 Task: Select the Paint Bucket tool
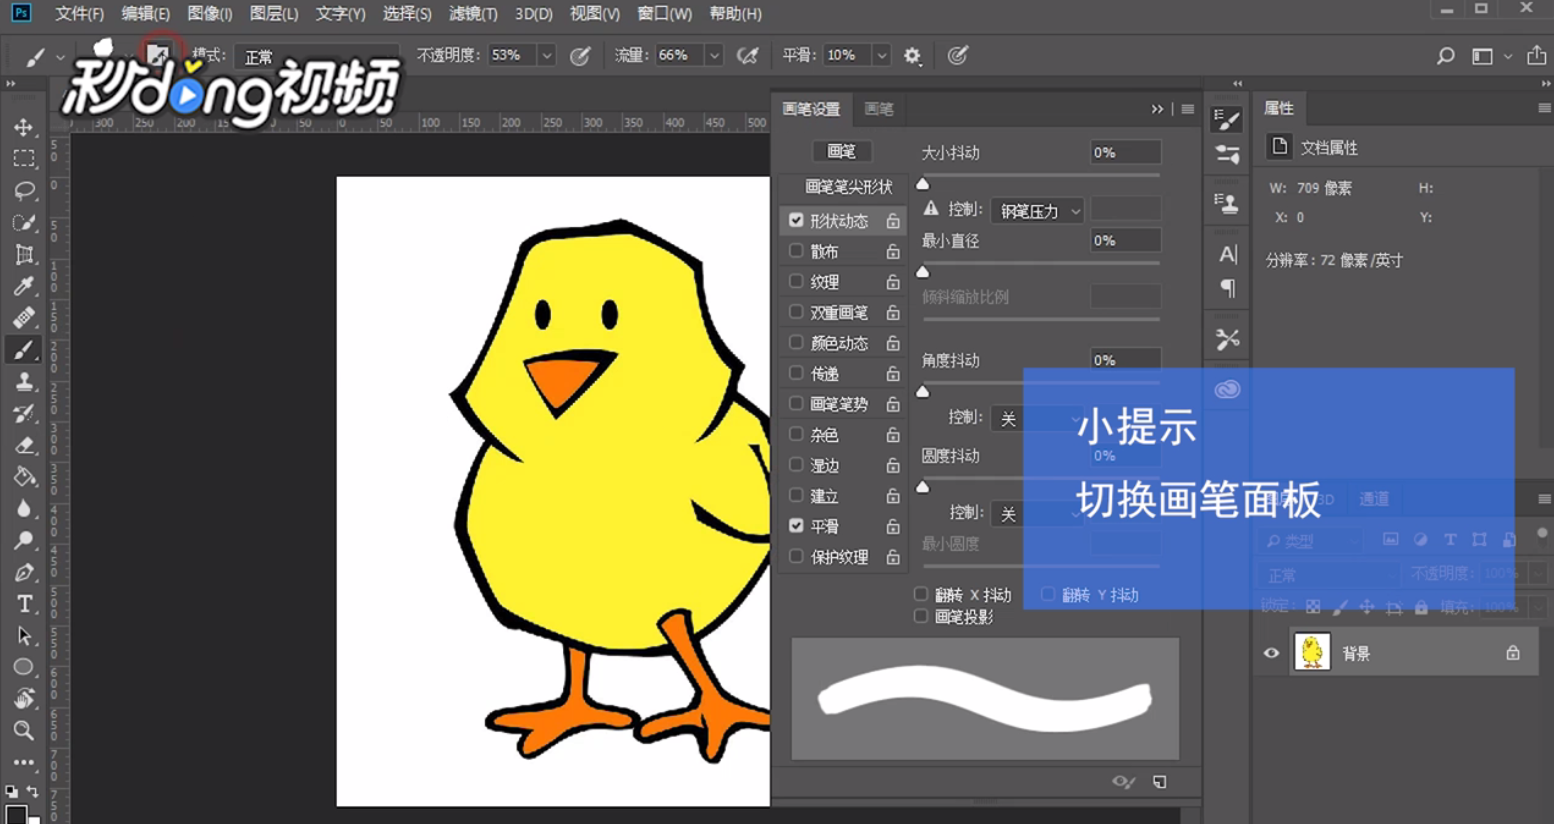[24, 477]
